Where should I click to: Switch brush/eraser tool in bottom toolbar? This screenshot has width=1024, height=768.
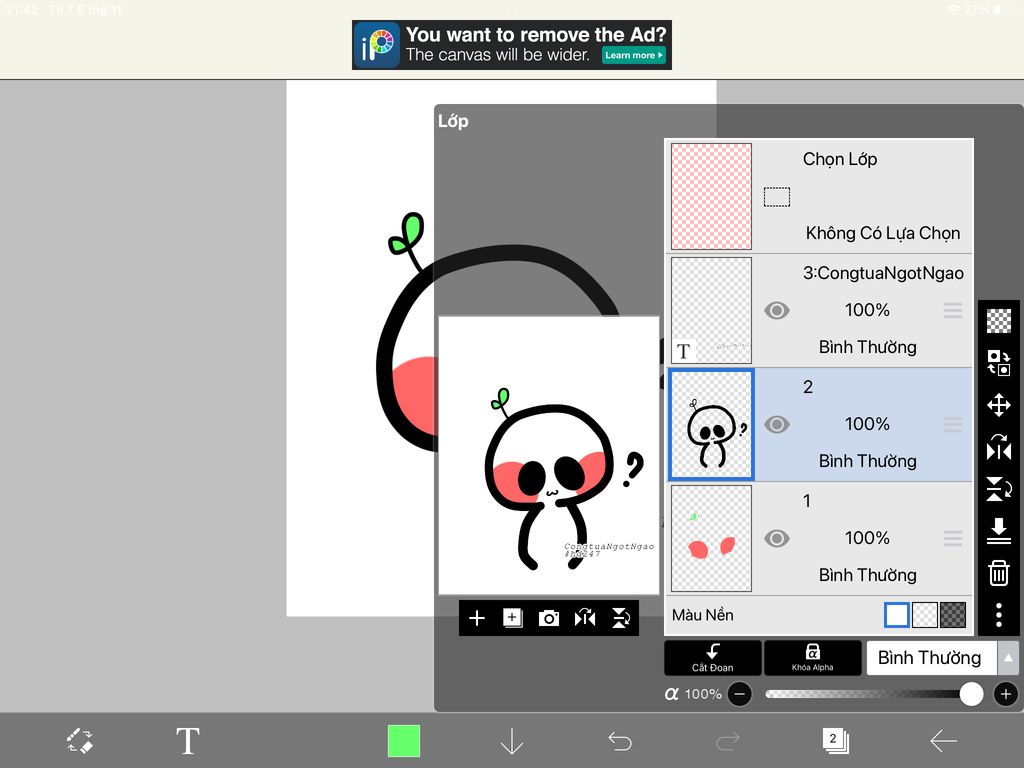pyautogui.click(x=80, y=741)
